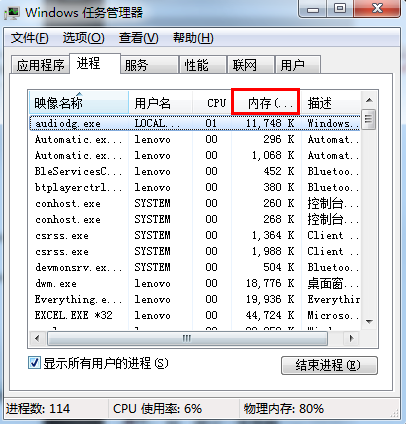Screen dimensions: 406x424
Task: Select Automatic.ex... row using 1,068 K
Action: click(x=195, y=155)
